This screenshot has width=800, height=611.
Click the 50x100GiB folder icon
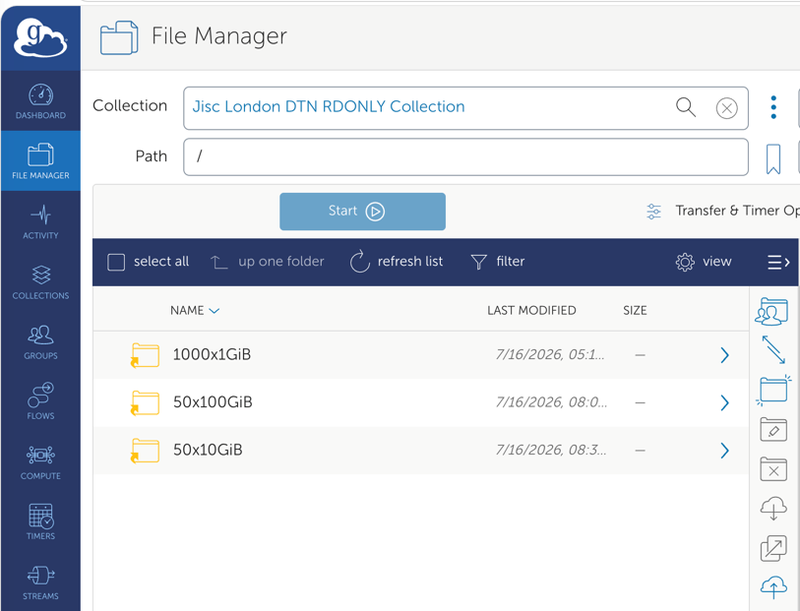[145, 403]
